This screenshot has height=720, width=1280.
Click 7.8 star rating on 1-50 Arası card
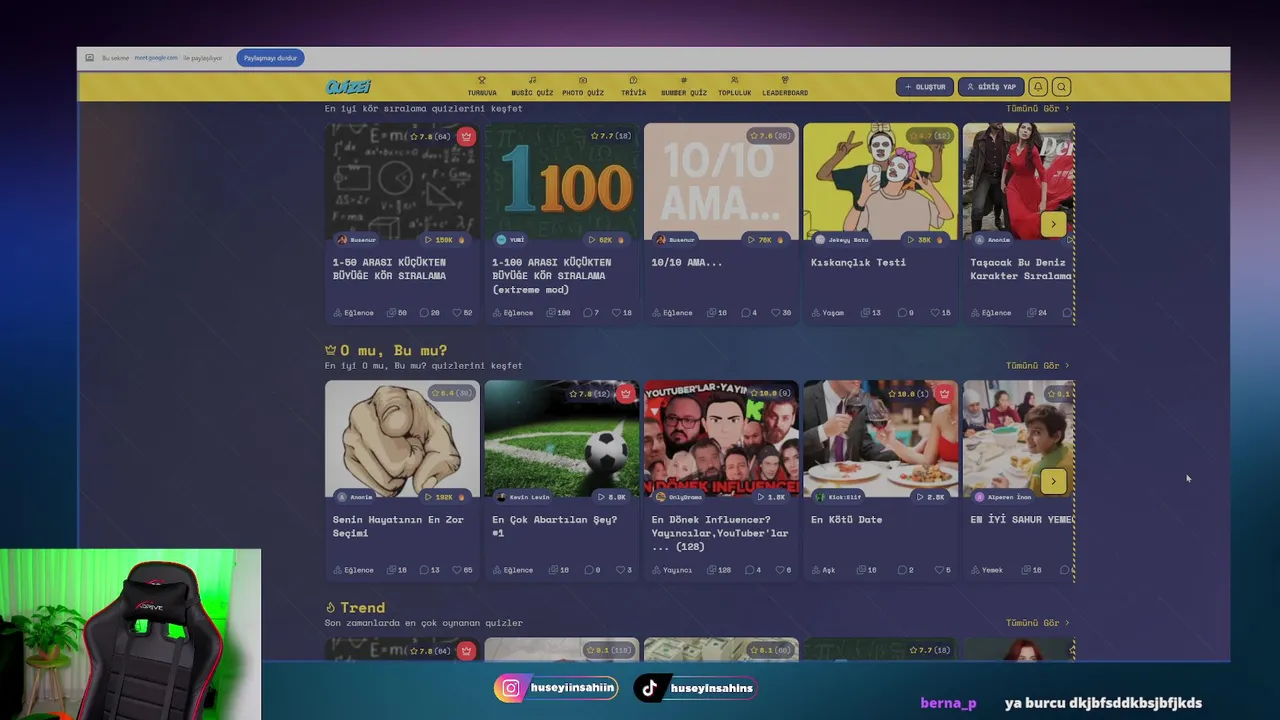pos(428,136)
